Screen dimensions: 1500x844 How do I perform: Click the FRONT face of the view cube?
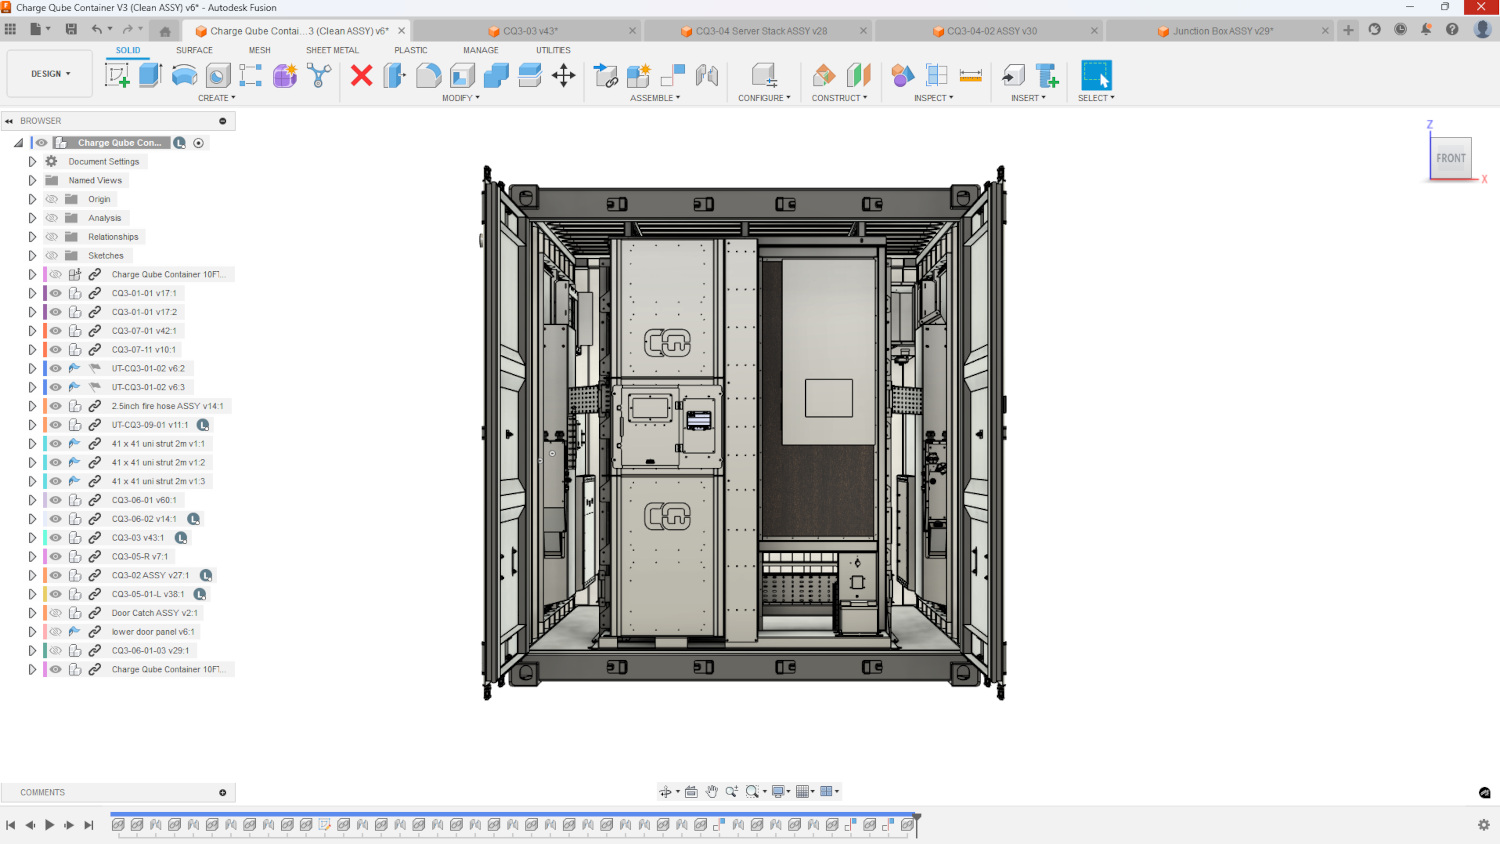(1450, 158)
